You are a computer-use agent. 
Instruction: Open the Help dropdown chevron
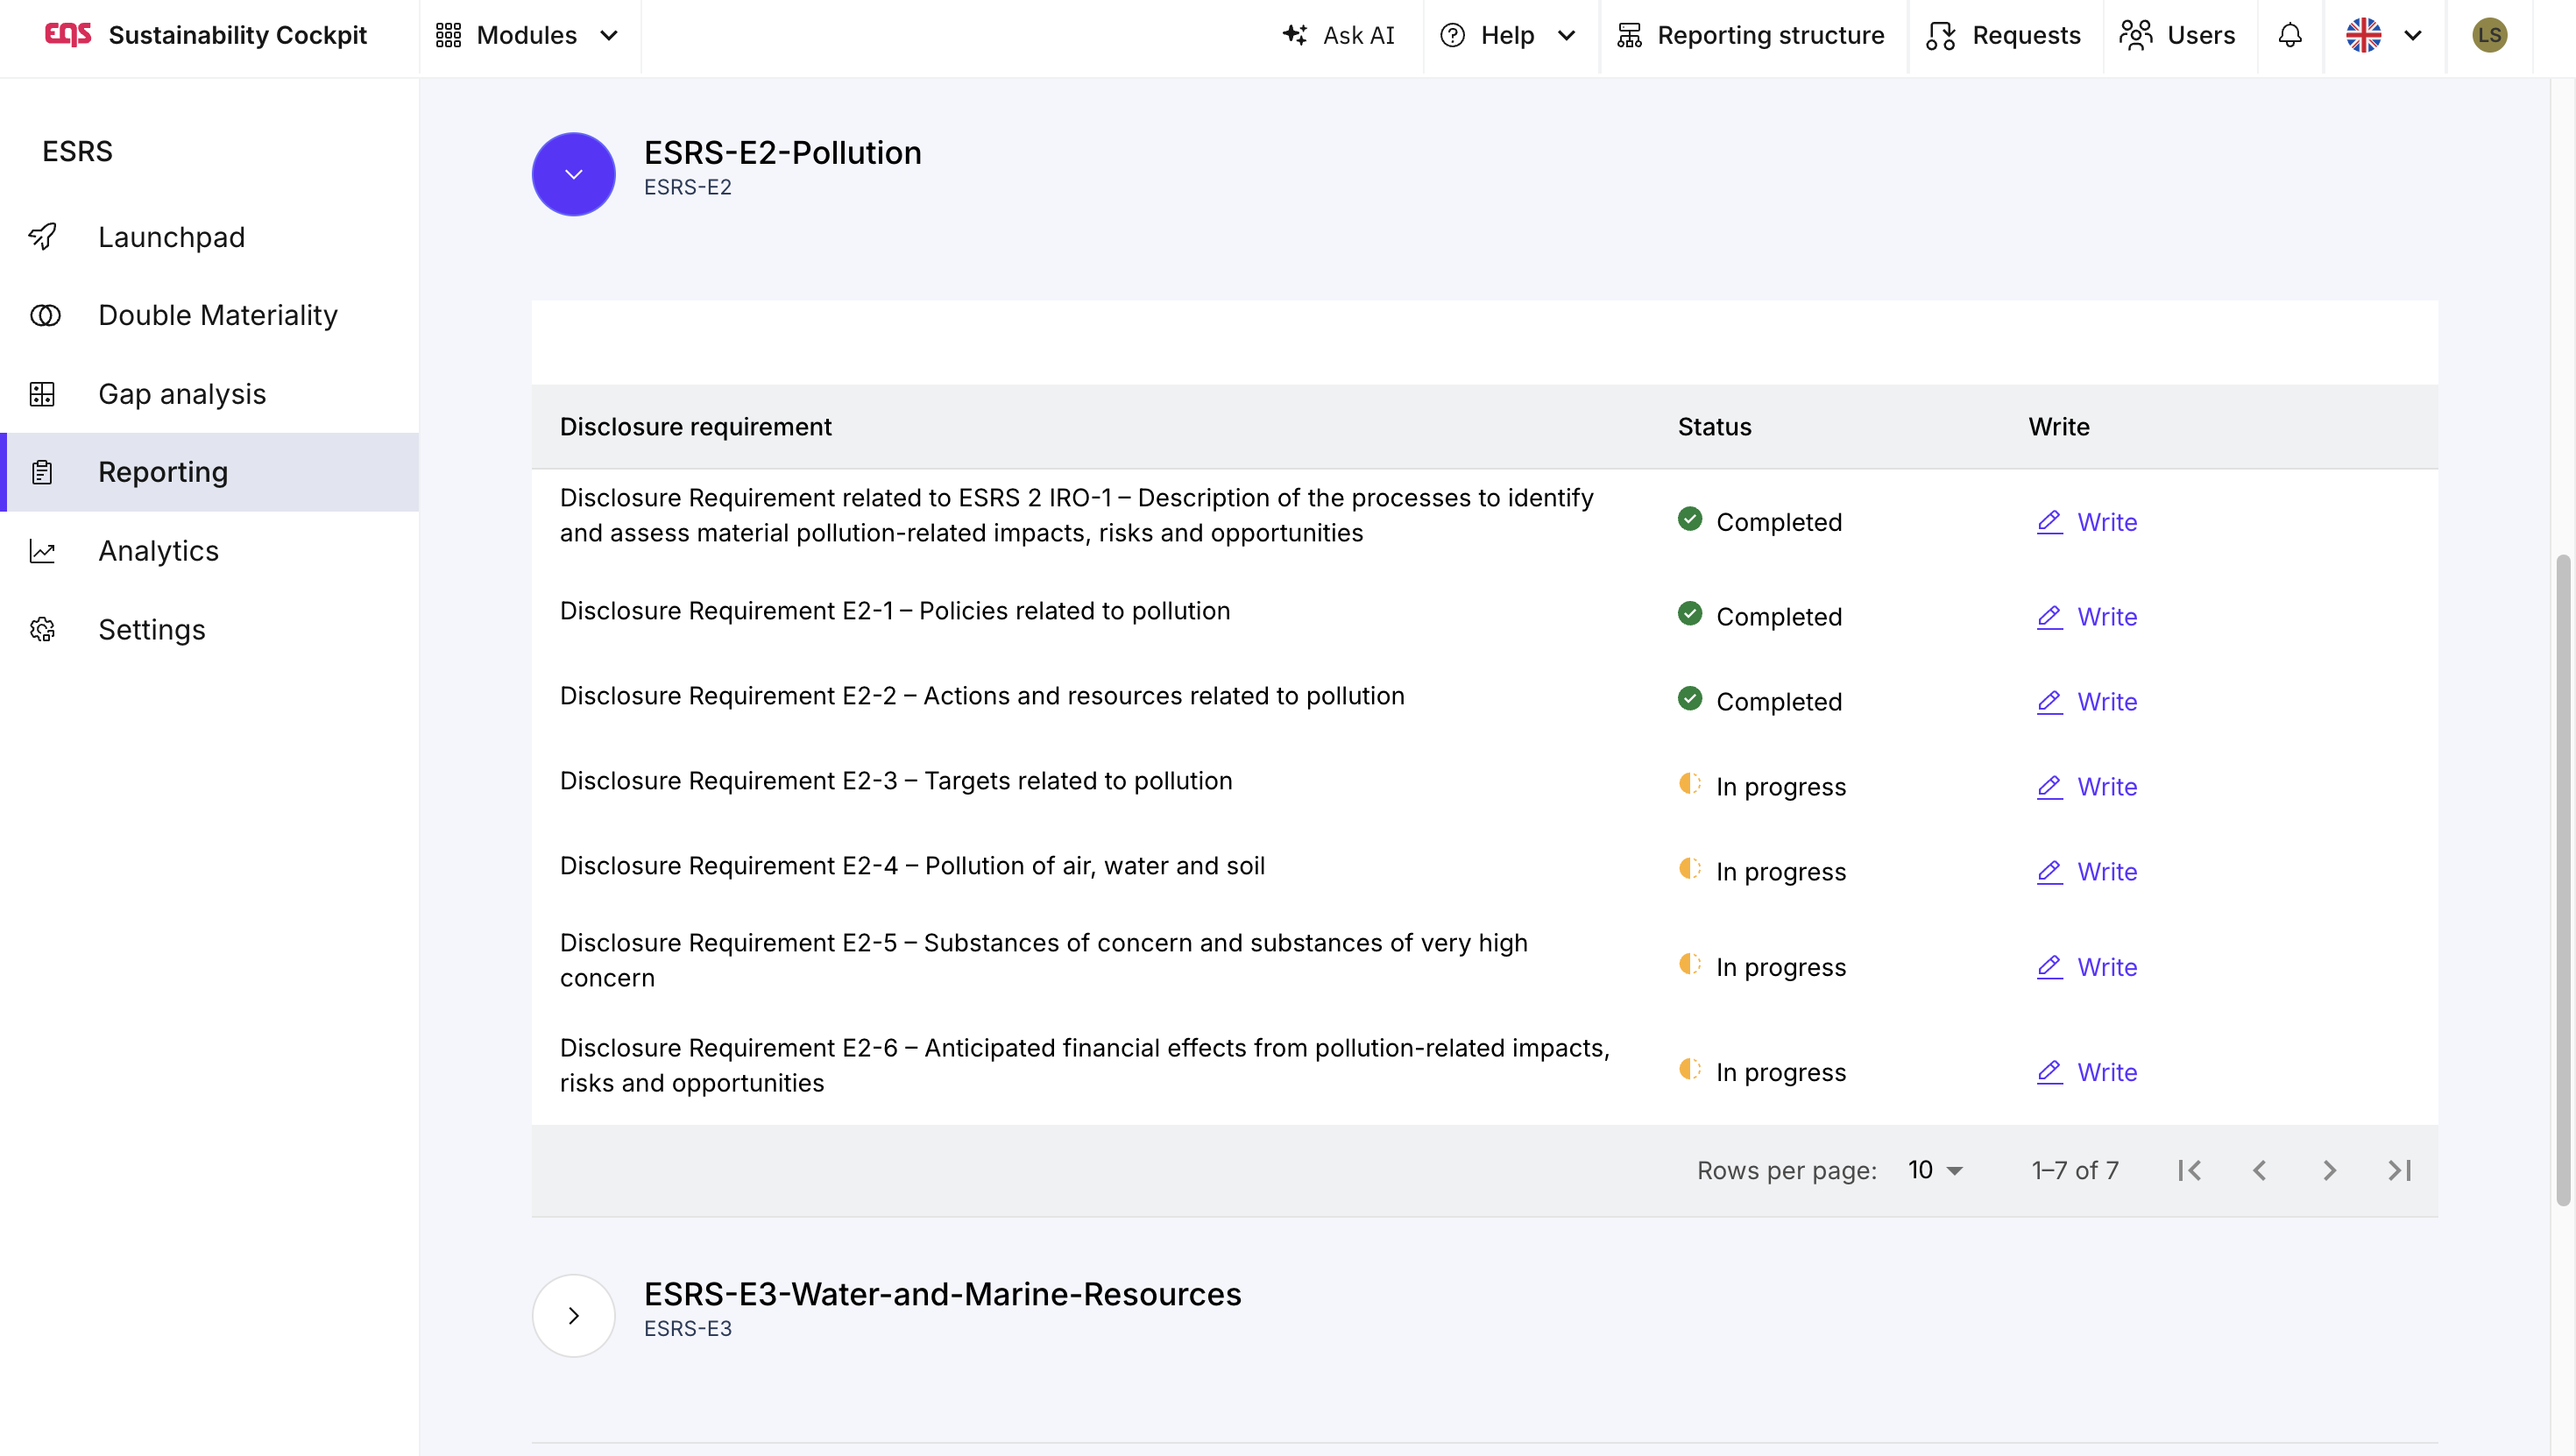[x=1567, y=36]
